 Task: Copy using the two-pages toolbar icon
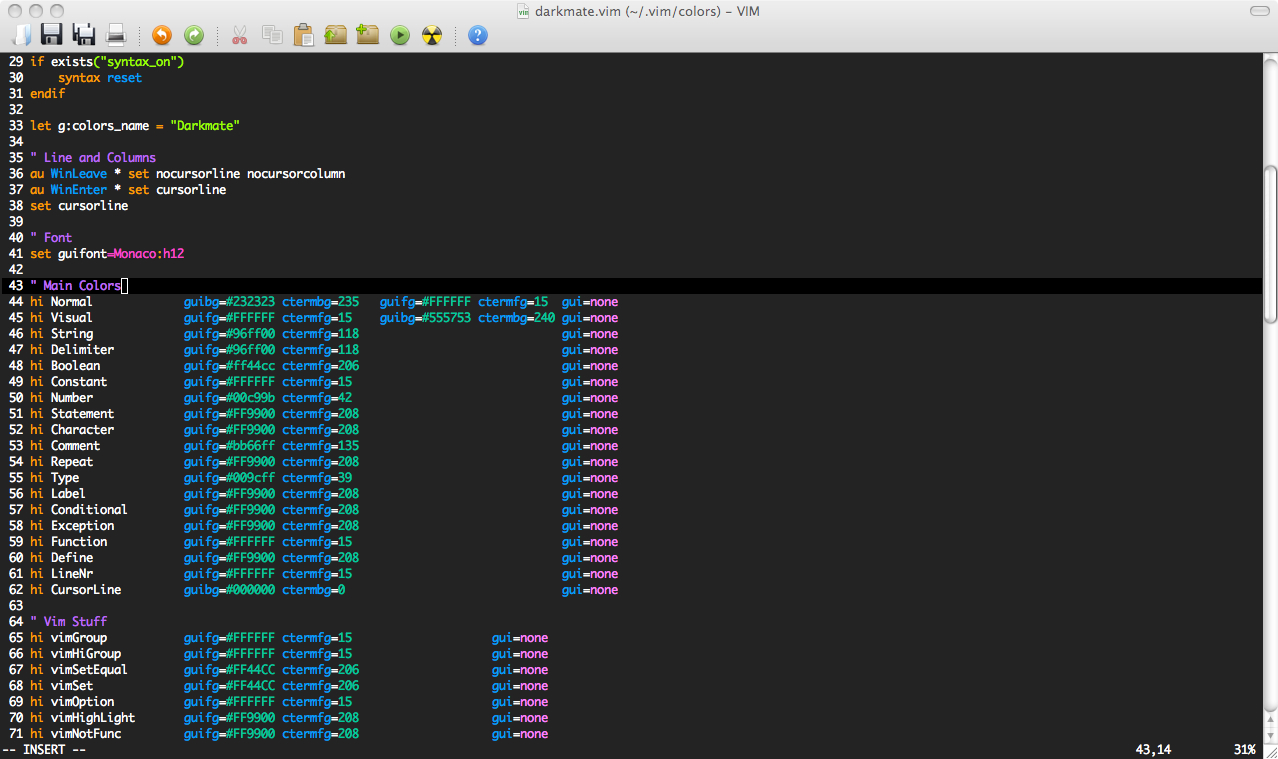271,36
